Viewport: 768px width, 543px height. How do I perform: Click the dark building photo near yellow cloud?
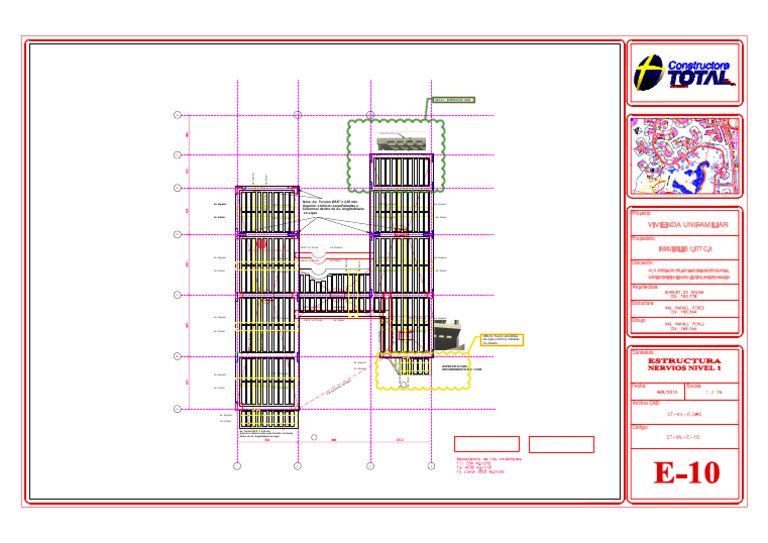449,335
